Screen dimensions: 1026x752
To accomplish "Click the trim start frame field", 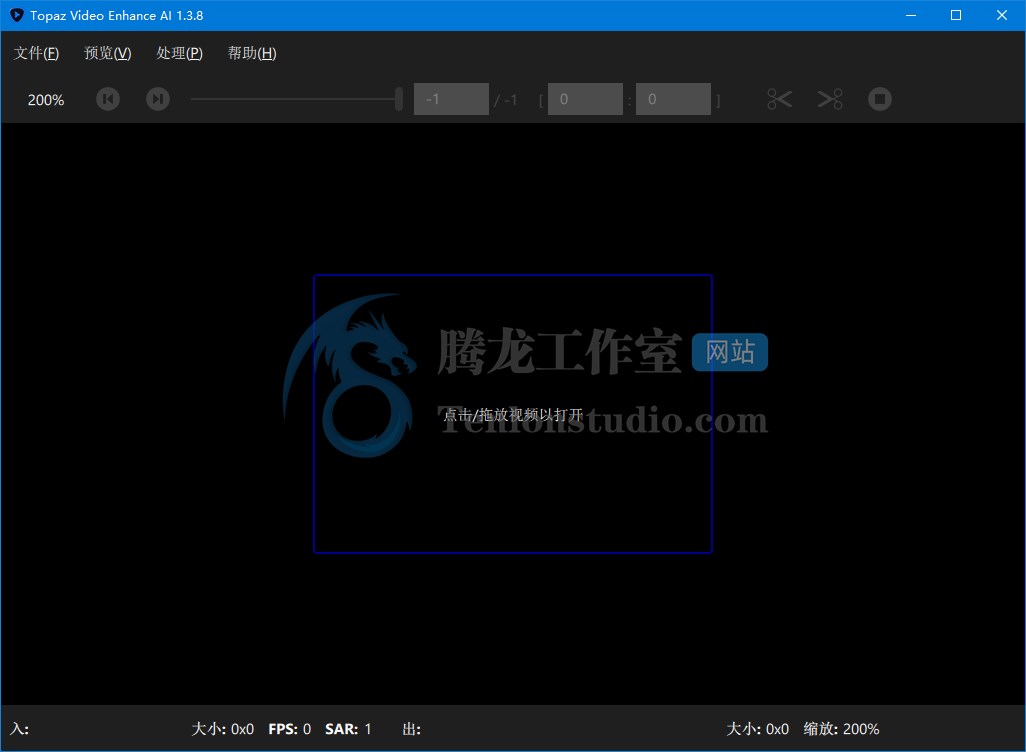I will [585, 99].
